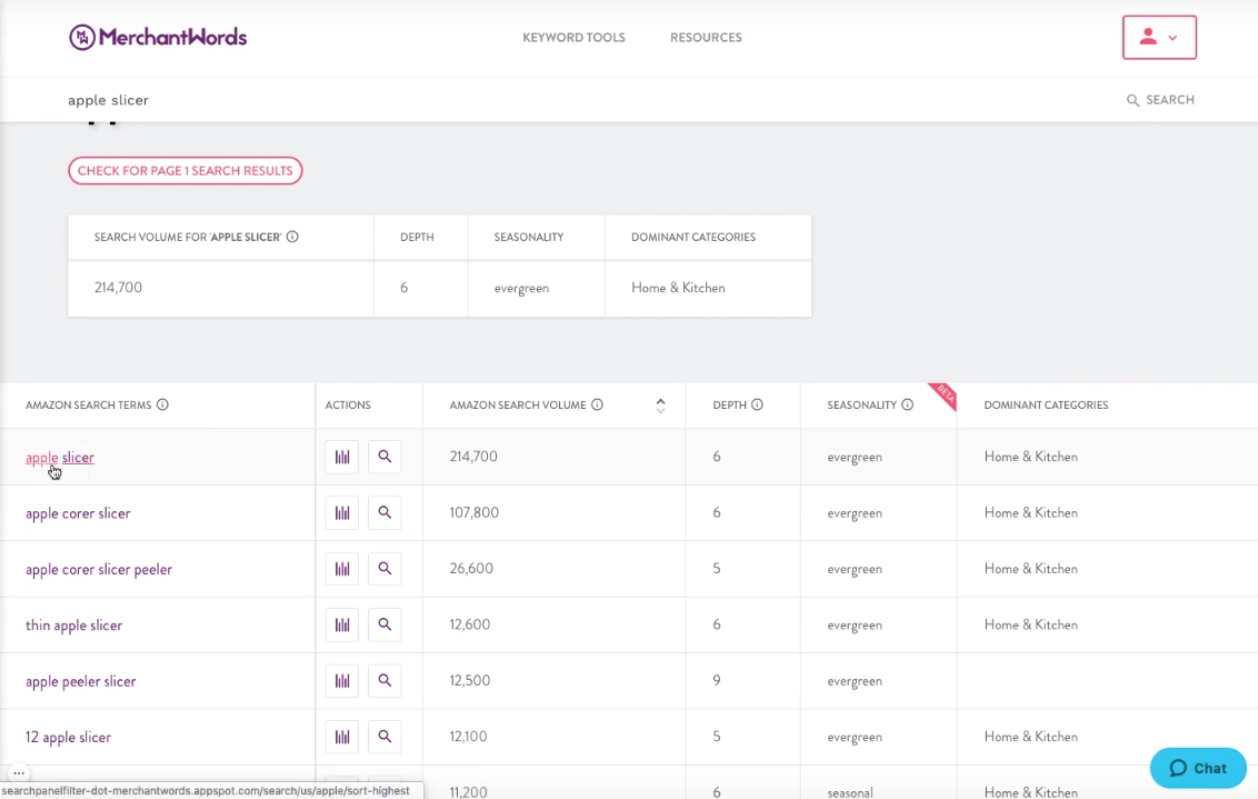Click magnifier icon for apple peeler slicer
Image resolution: width=1258 pixels, height=799 pixels.
click(x=385, y=681)
